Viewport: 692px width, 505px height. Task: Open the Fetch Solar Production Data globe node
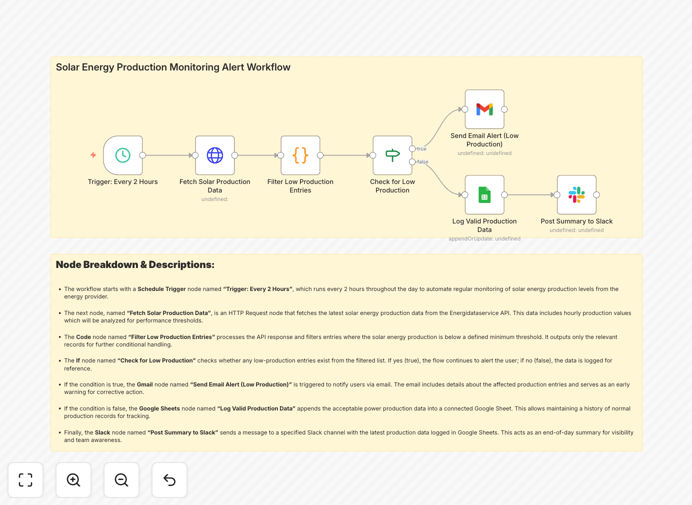215,155
